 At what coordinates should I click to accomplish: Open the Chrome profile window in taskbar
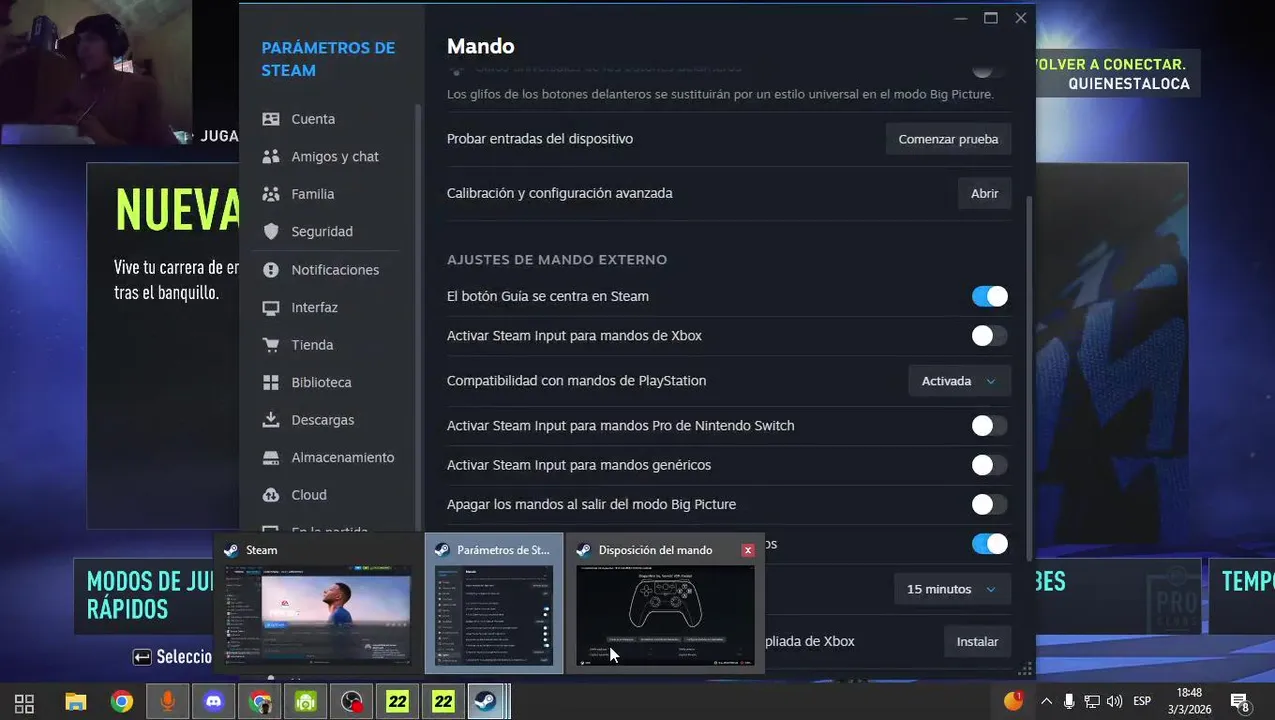click(260, 702)
